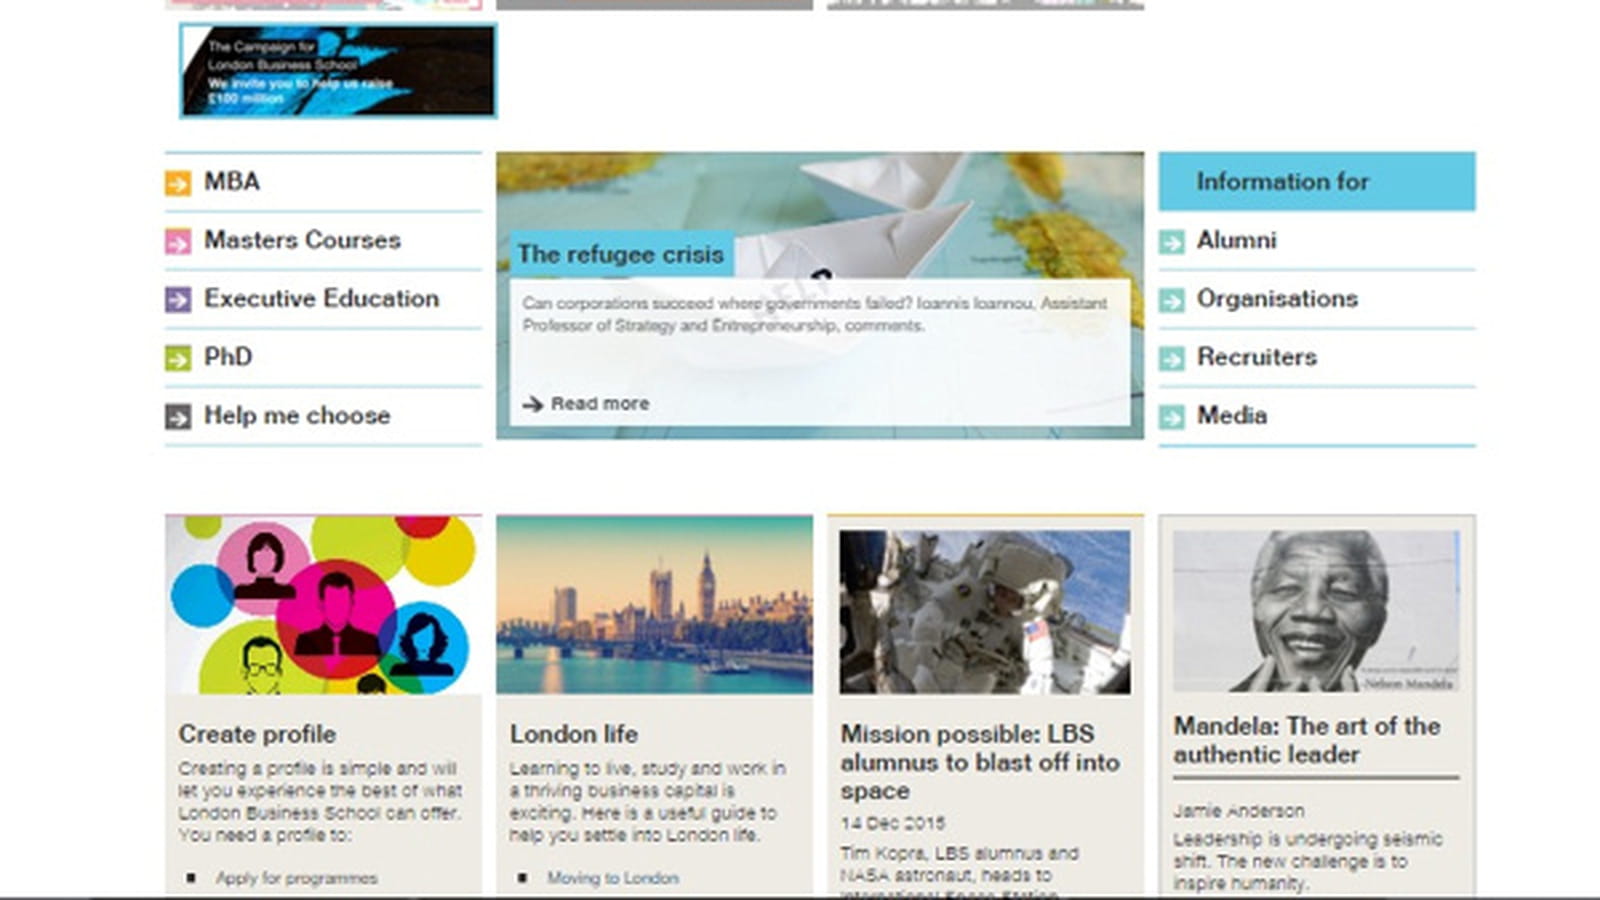Open the Create profile heading
The height and width of the screenshot is (900, 1600).
[257, 734]
